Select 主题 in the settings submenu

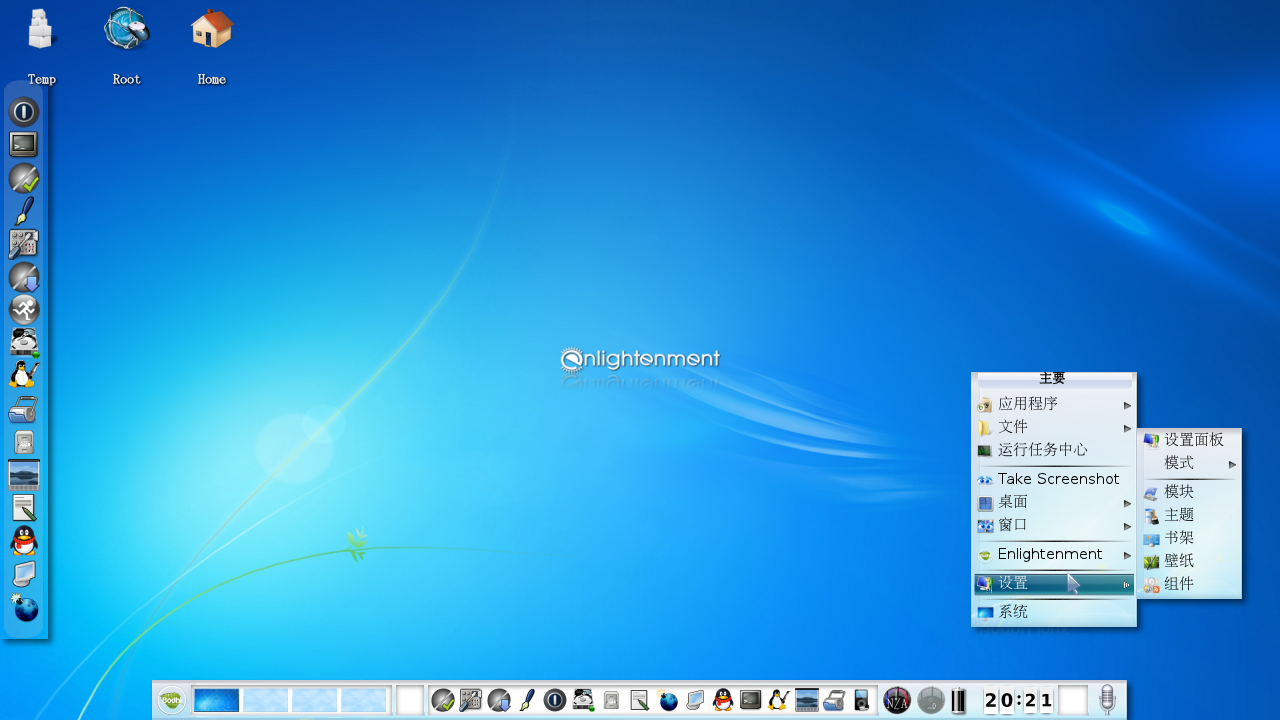point(1190,515)
